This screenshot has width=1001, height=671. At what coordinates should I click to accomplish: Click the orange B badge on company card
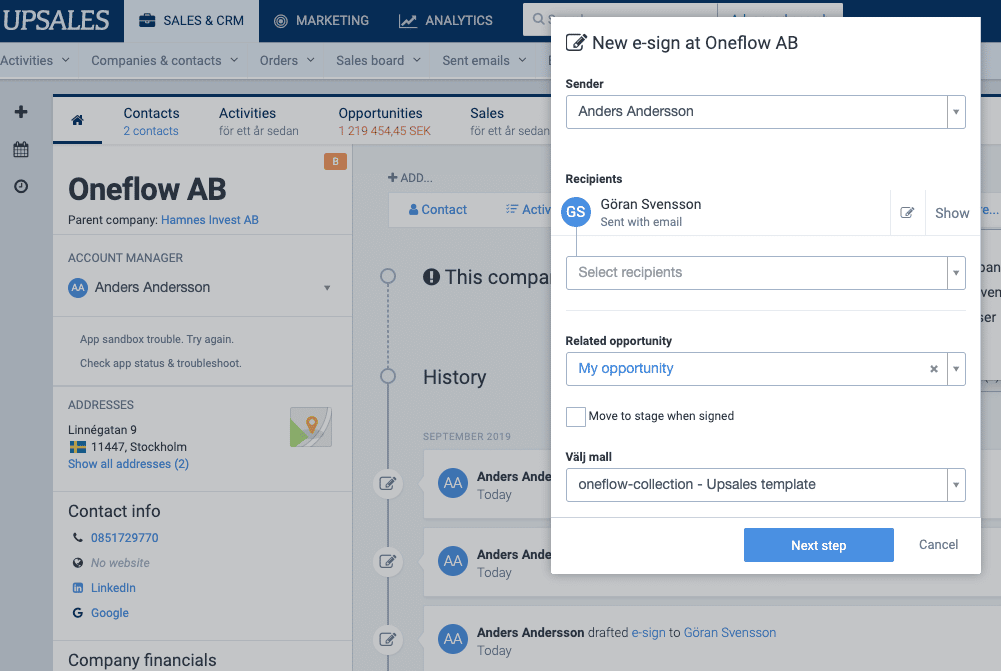click(335, 162)
